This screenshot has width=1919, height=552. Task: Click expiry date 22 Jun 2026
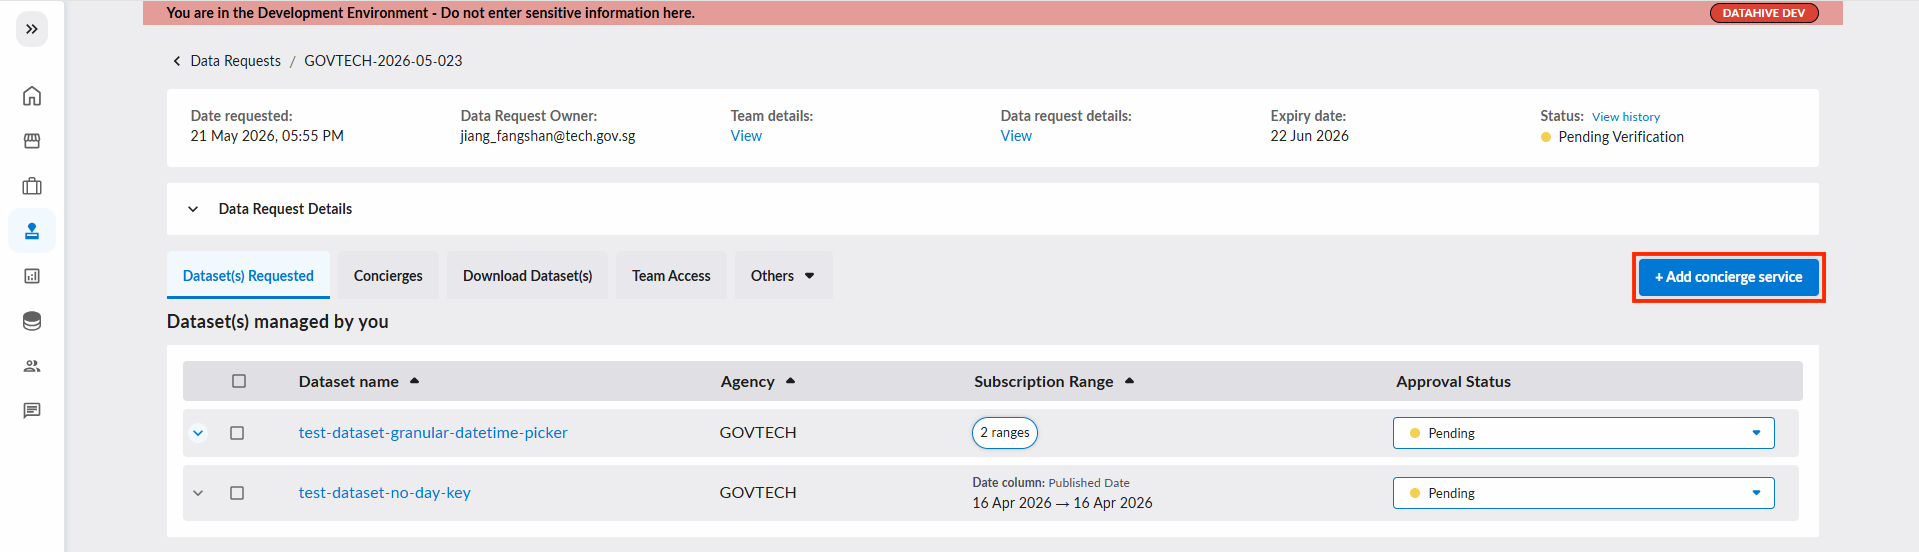click(1309, 136)
